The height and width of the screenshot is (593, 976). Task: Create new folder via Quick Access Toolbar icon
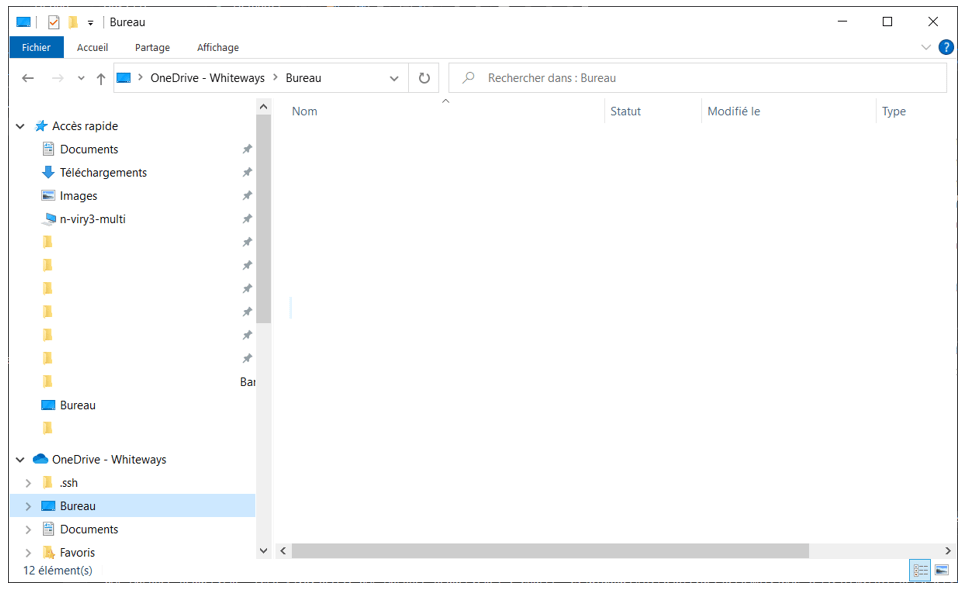(72, 21)
